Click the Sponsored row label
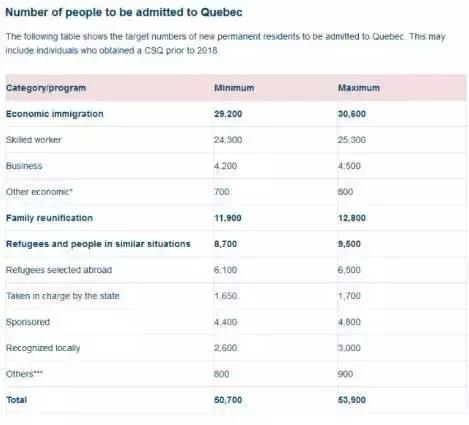 [x=28, y=322]
